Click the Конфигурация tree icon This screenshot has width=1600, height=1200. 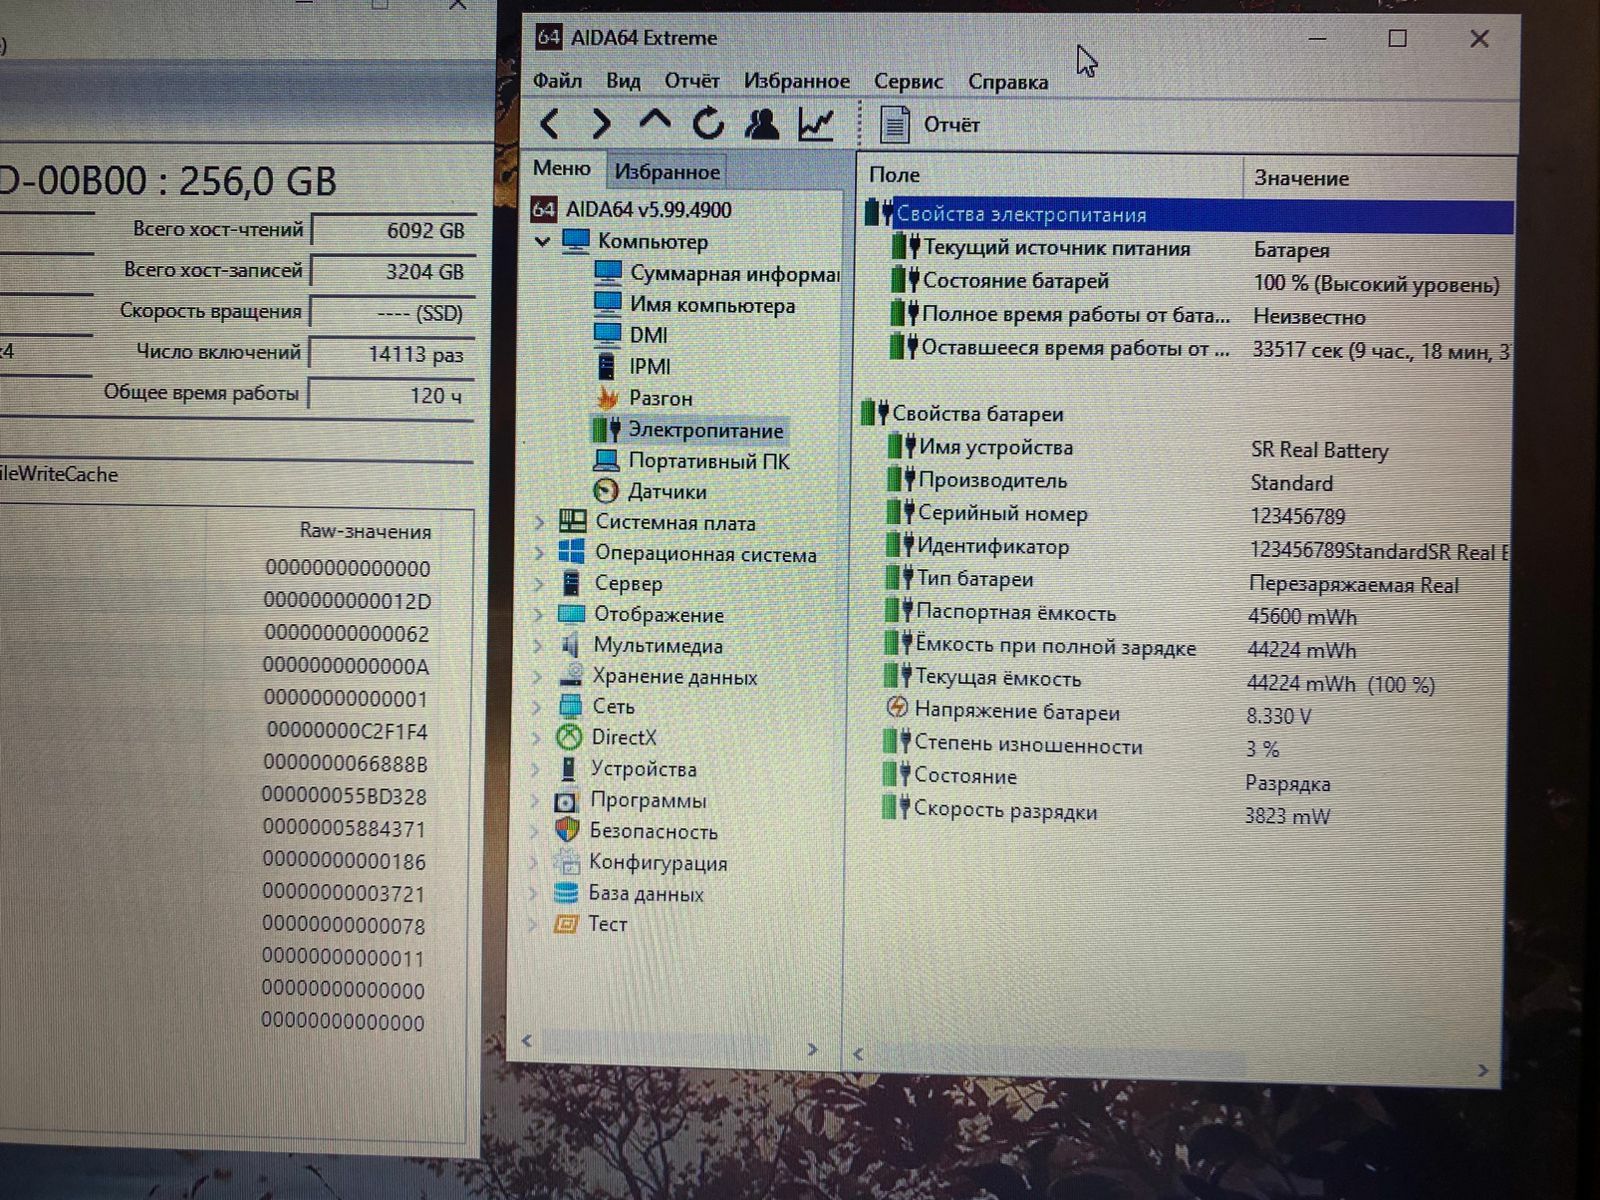point(566,862)
